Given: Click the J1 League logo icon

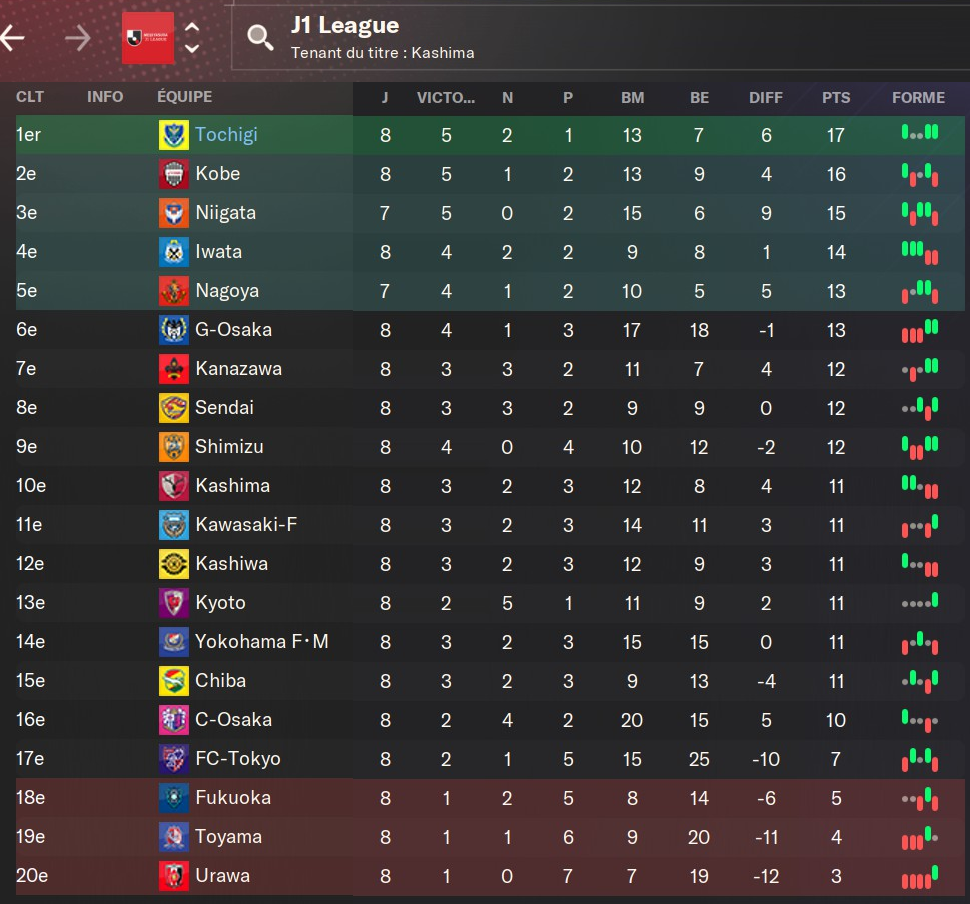Looking at the screenshot, I should (x=147, y=39).
